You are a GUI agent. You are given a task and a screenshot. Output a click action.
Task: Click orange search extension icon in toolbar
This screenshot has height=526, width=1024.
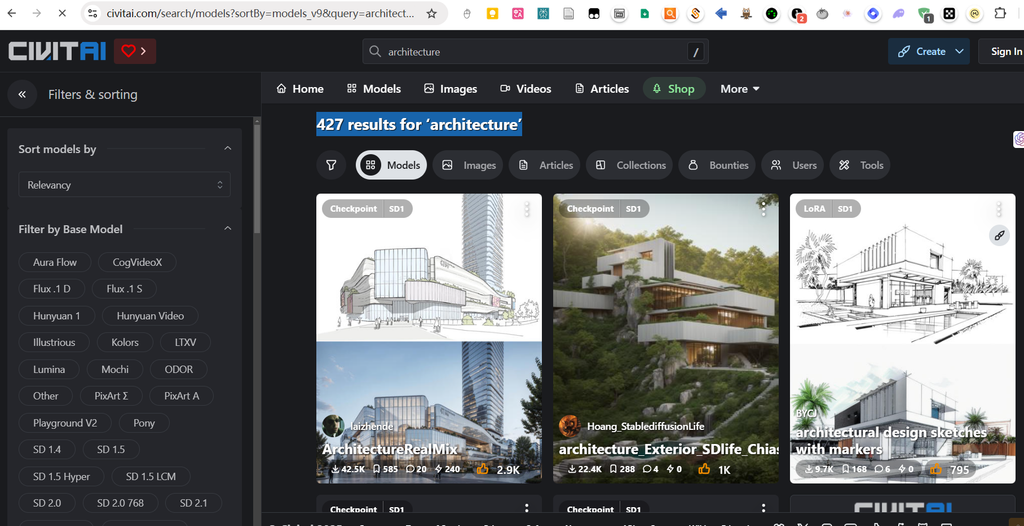(x=670, y=13)
